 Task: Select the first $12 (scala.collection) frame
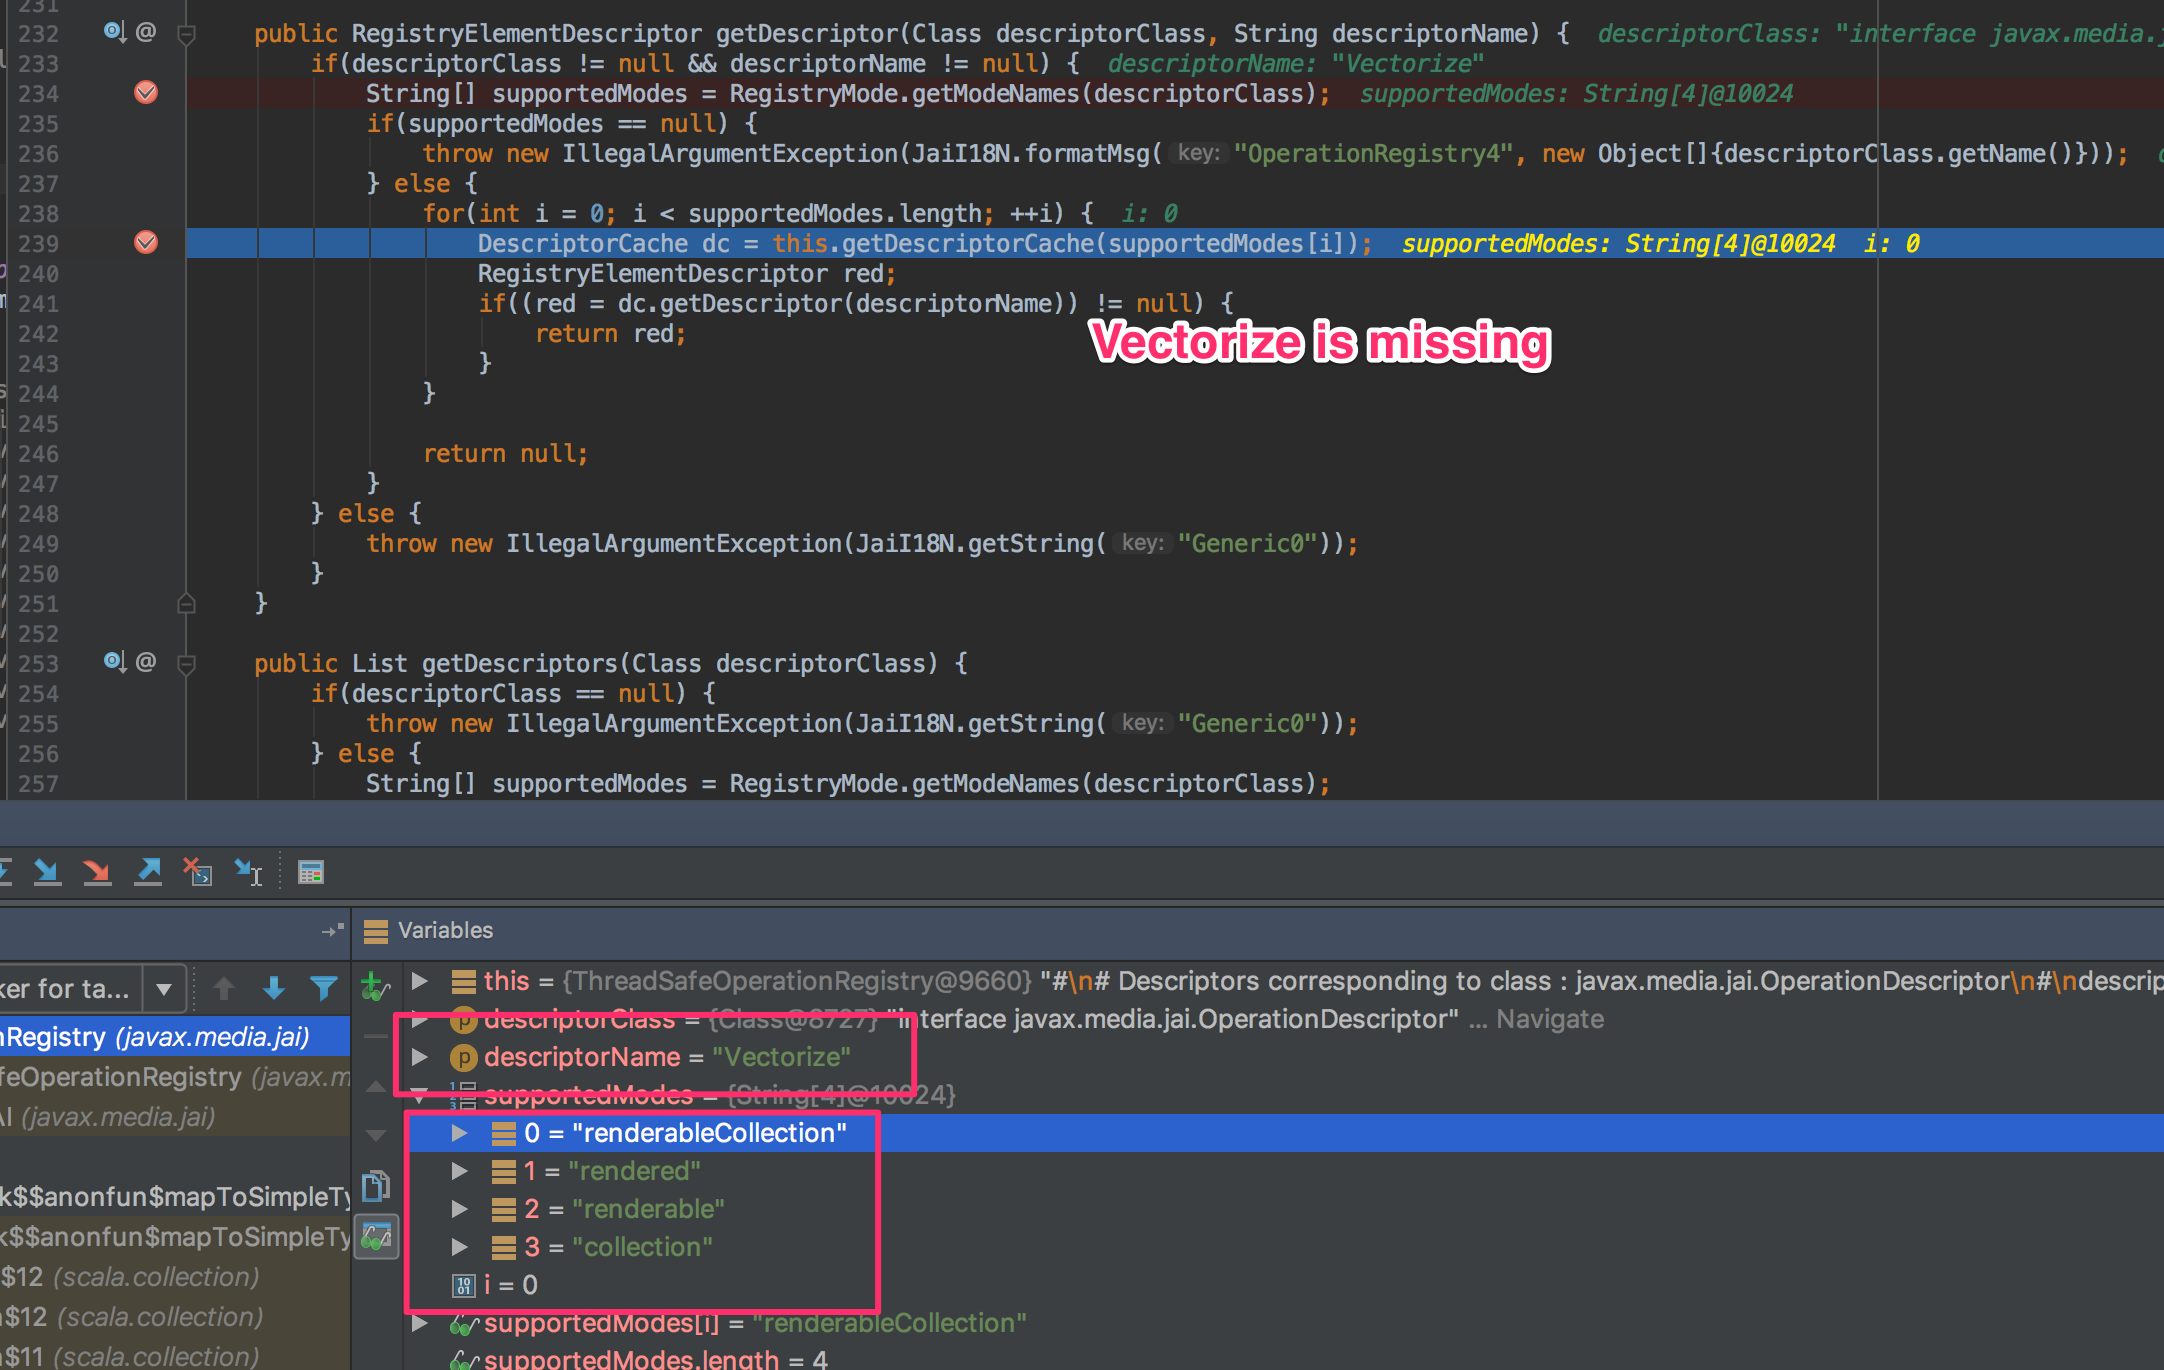tap(175, 1277)
